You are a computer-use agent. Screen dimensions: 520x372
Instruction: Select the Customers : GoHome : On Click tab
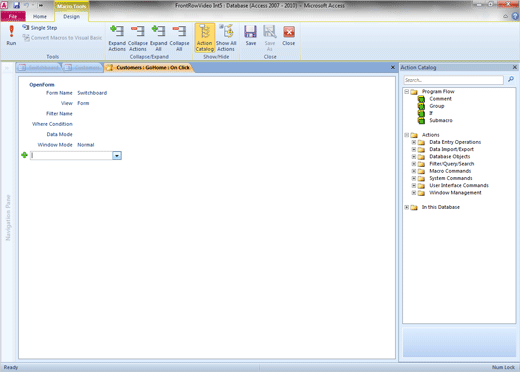(149, 68)
